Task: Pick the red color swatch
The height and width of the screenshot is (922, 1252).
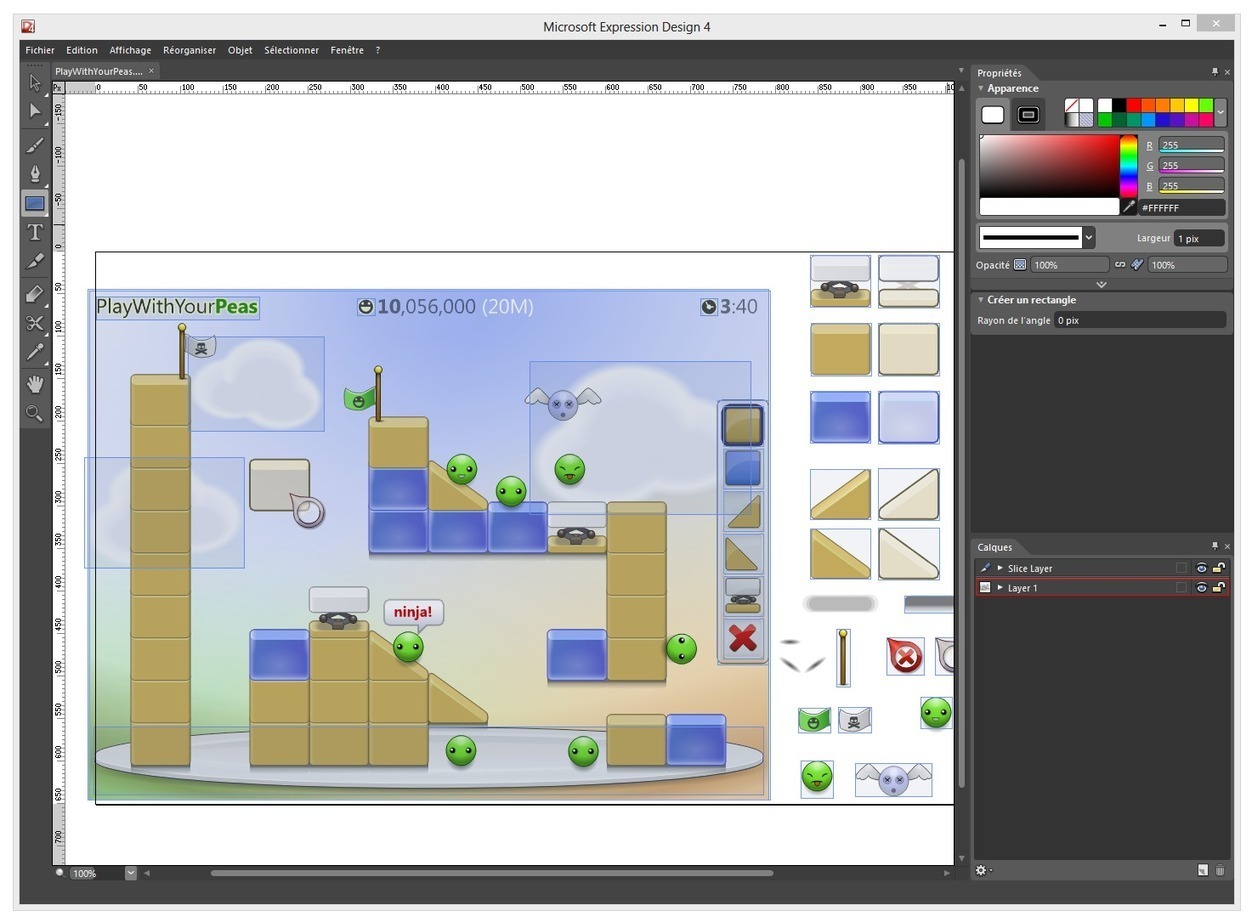Action: pyautogui.click(x=1134, y=105)
